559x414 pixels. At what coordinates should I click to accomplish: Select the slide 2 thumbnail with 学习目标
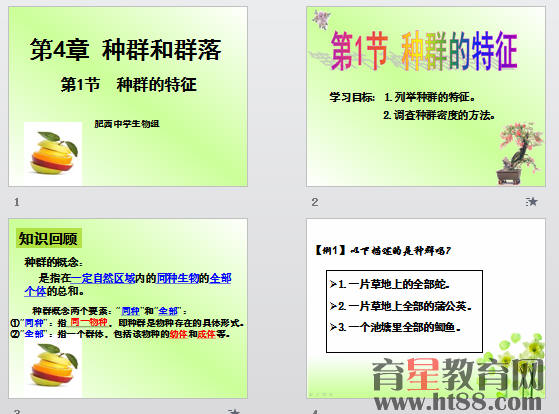(x=426, y=96)
